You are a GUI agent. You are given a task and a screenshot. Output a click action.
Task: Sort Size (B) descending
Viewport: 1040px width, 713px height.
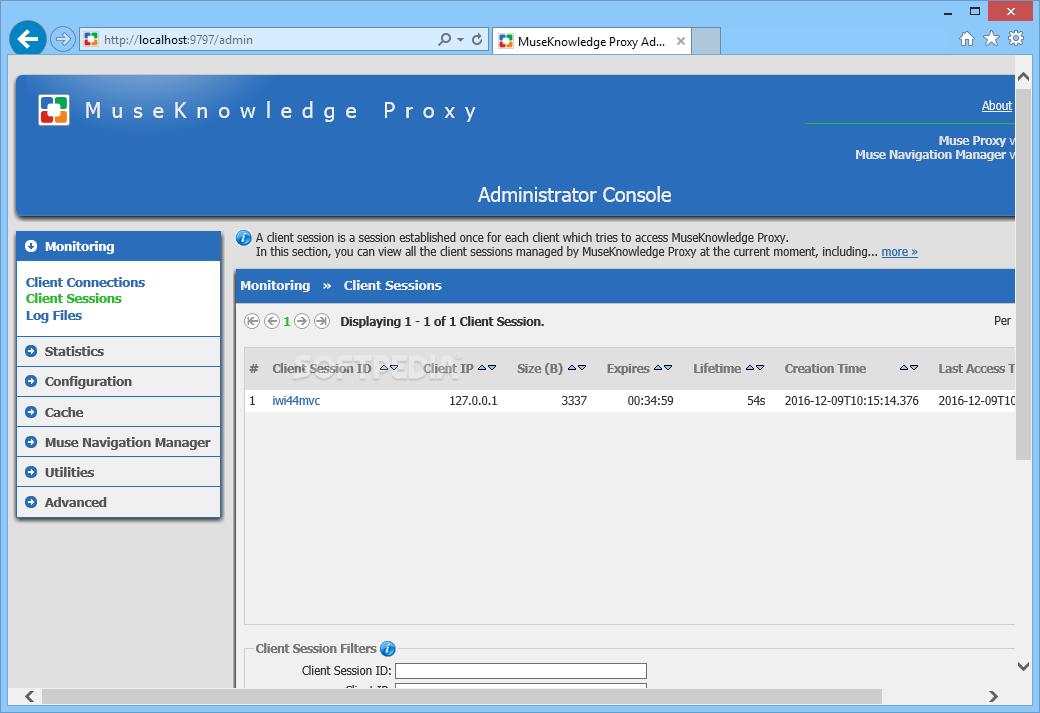(x=582, y=367)
